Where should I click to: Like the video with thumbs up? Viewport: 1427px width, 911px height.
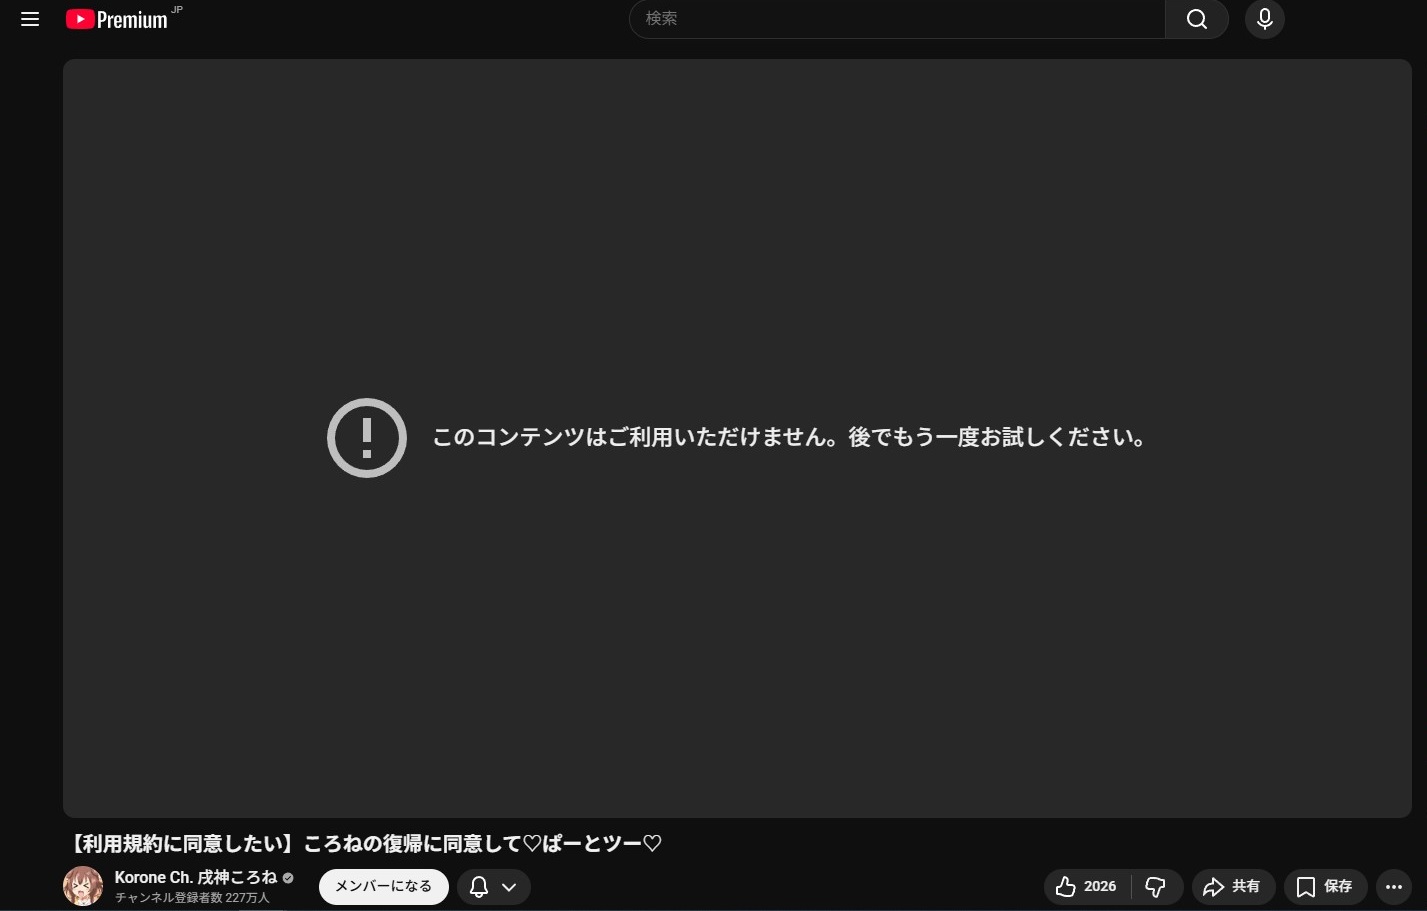[1086, 887]
